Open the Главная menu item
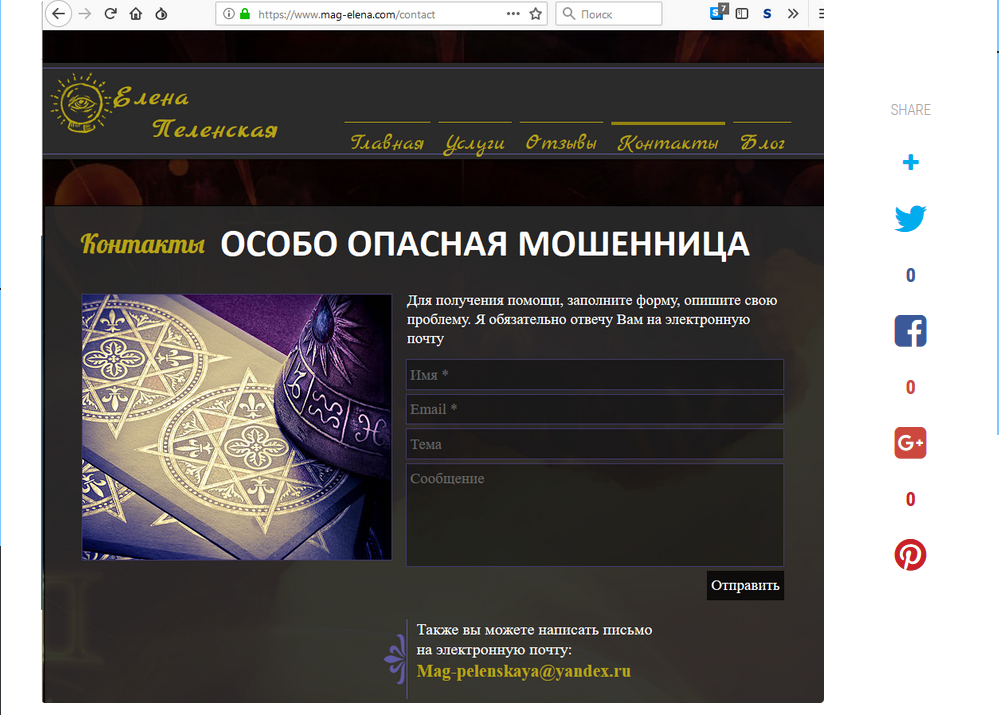Image resolution: width=999 pixels, height=715 pixels. coord(387,143)
